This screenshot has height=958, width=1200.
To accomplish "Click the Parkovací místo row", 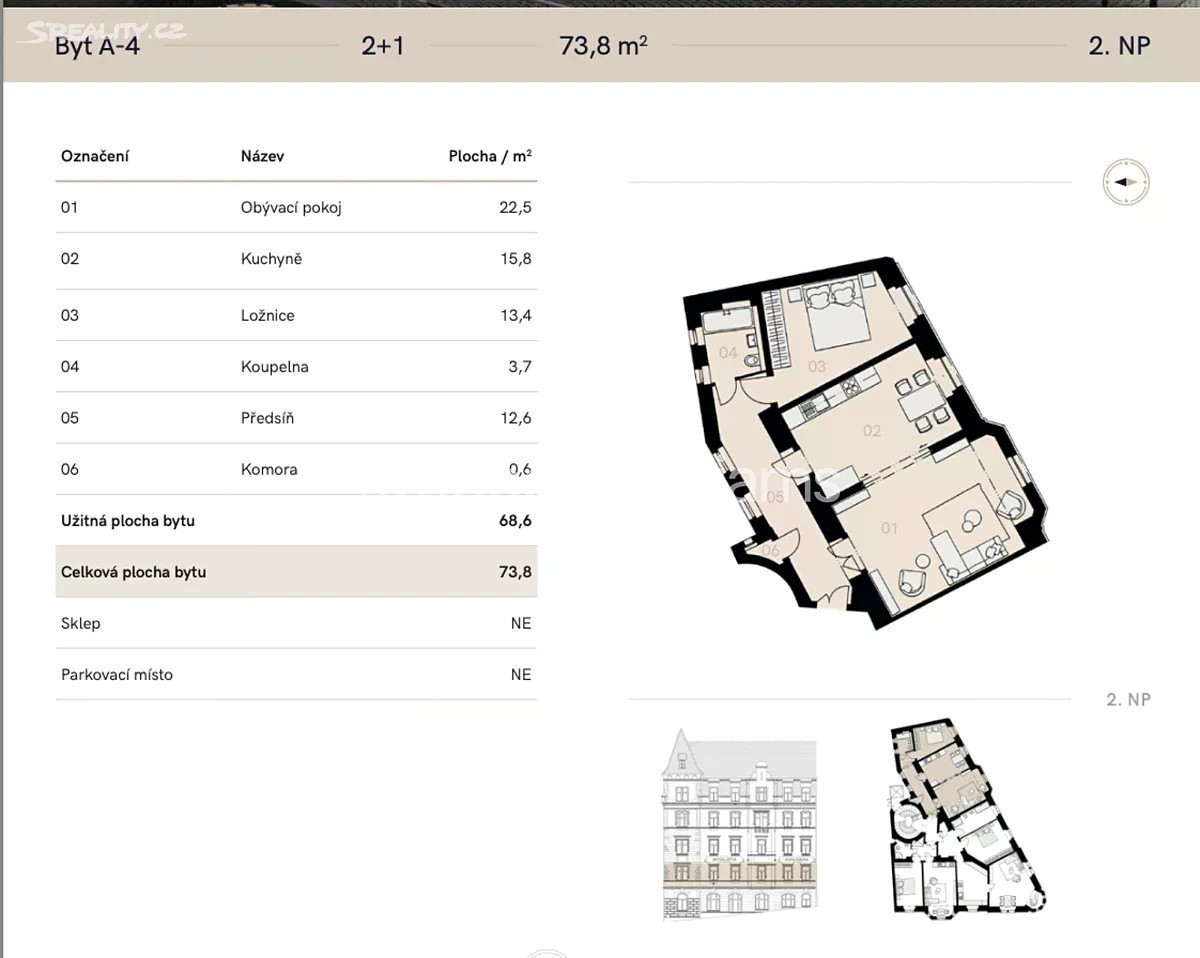I will (296, 675).
